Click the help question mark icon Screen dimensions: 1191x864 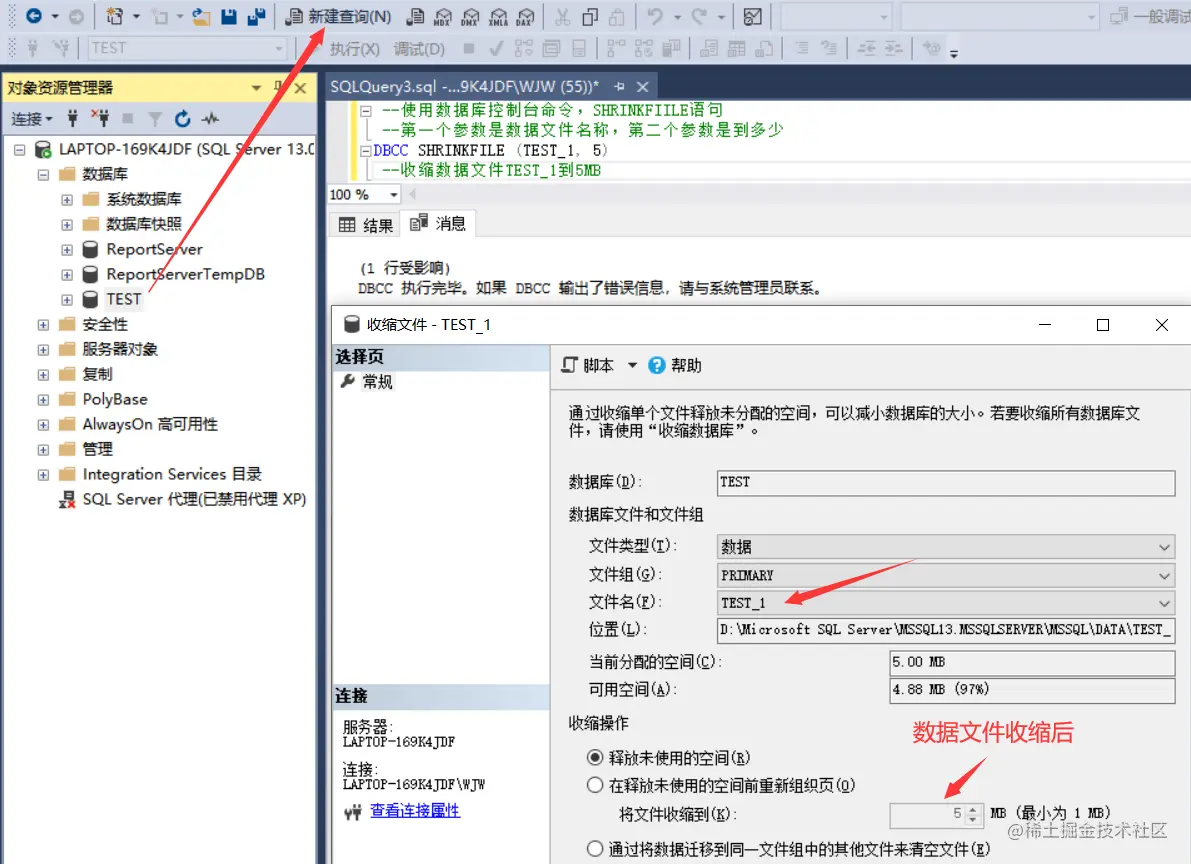coord(656,366)
